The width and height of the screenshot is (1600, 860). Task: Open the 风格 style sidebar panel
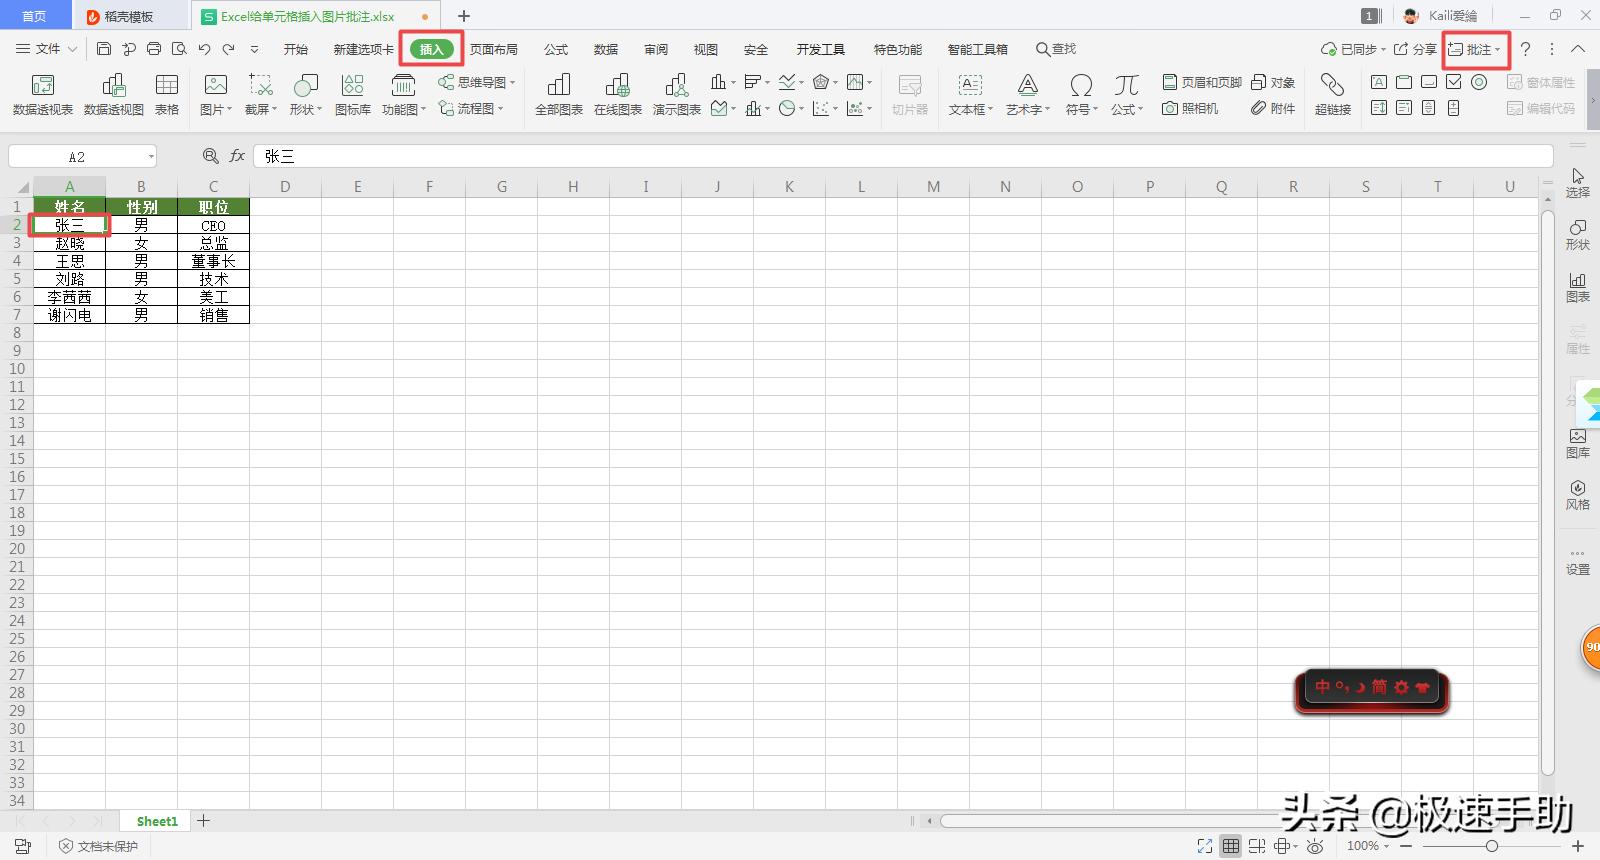pos(1577,495)
